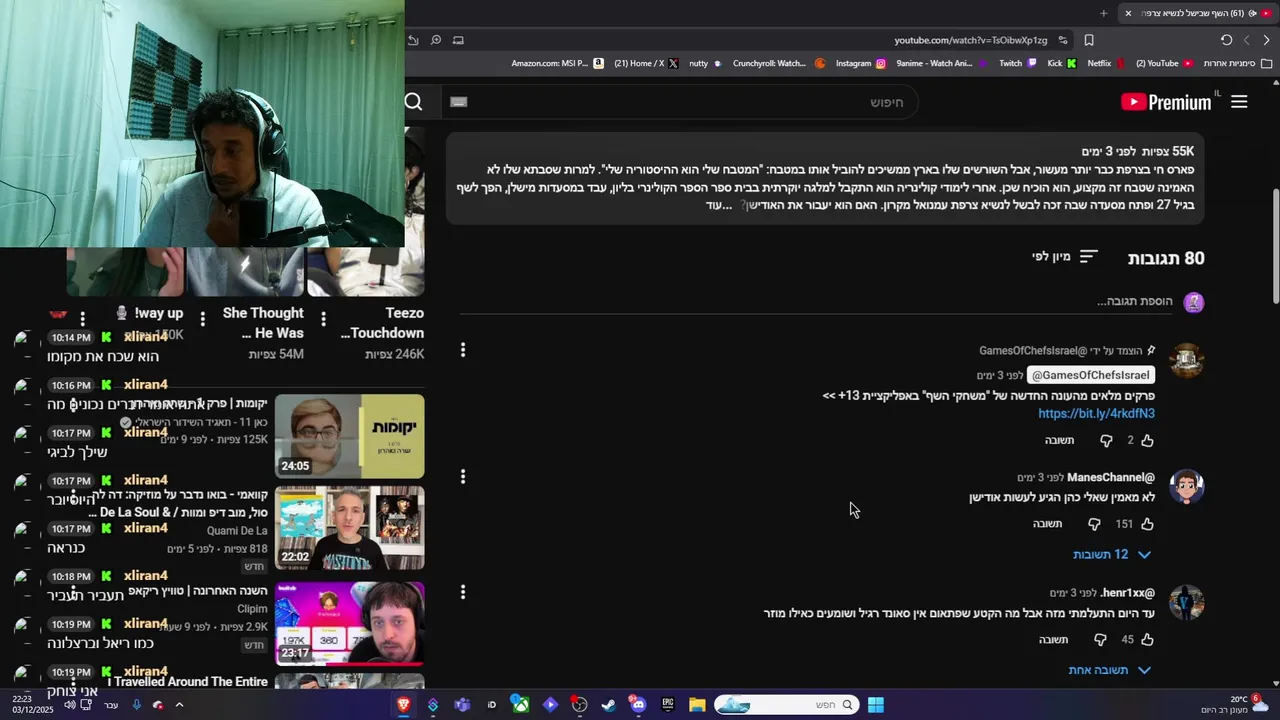Expand the single reply under henr1xx comment
Viewport: 1280px width, 720px height.
pyautogui.click(x=1109, y=670)
